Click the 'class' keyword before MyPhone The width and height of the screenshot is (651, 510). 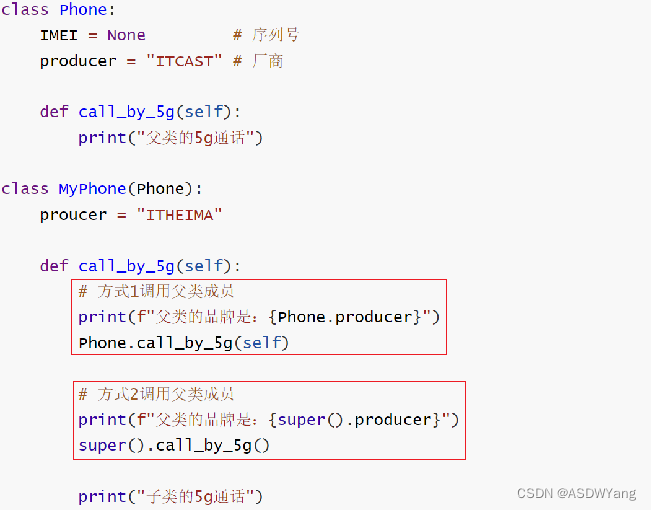click(25, 188)
